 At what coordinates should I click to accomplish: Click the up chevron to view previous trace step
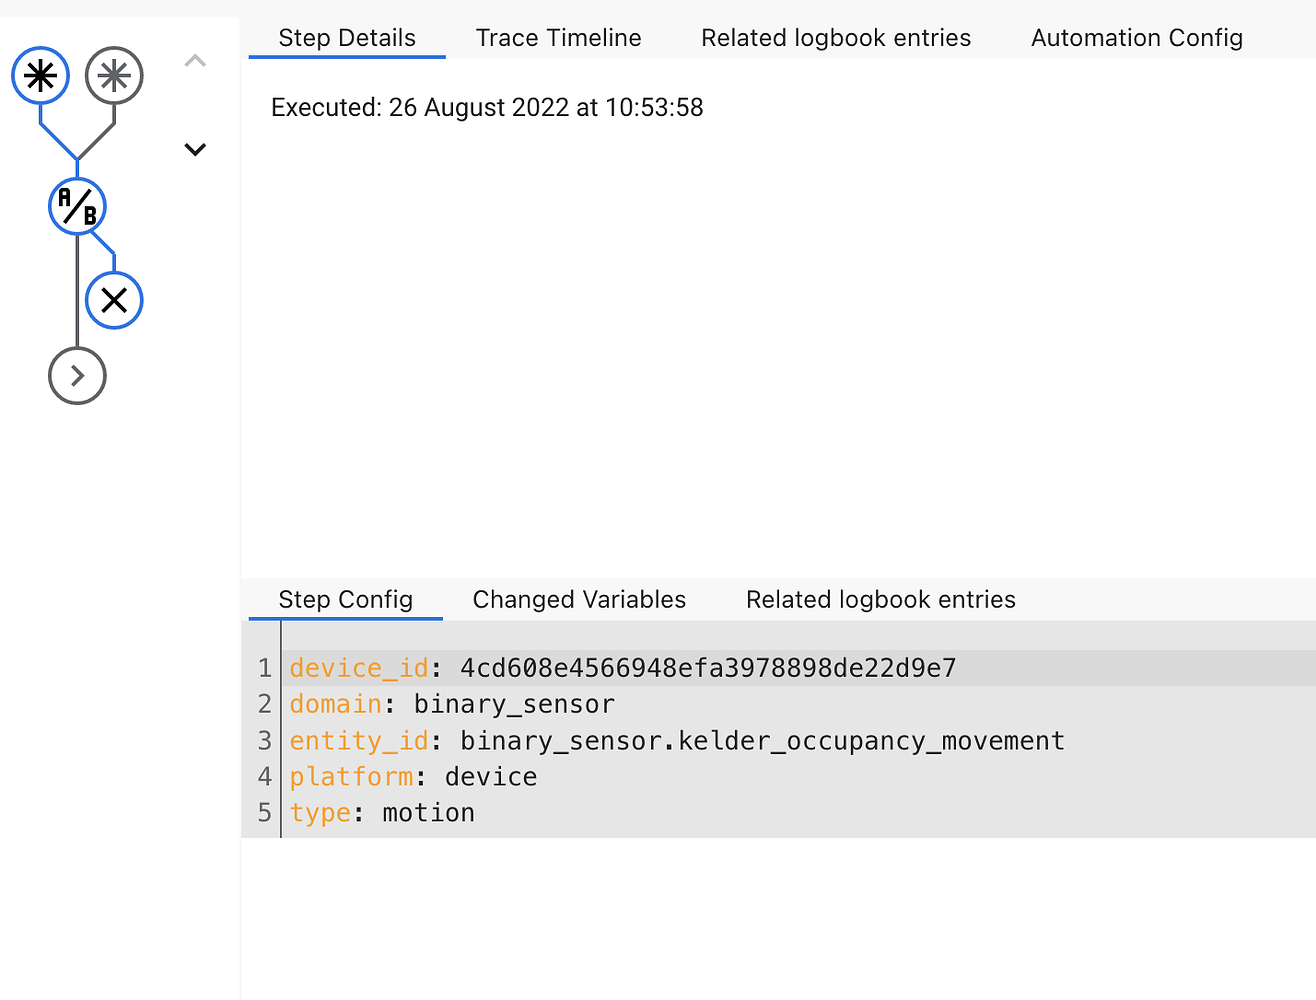(x=195, y=60)
